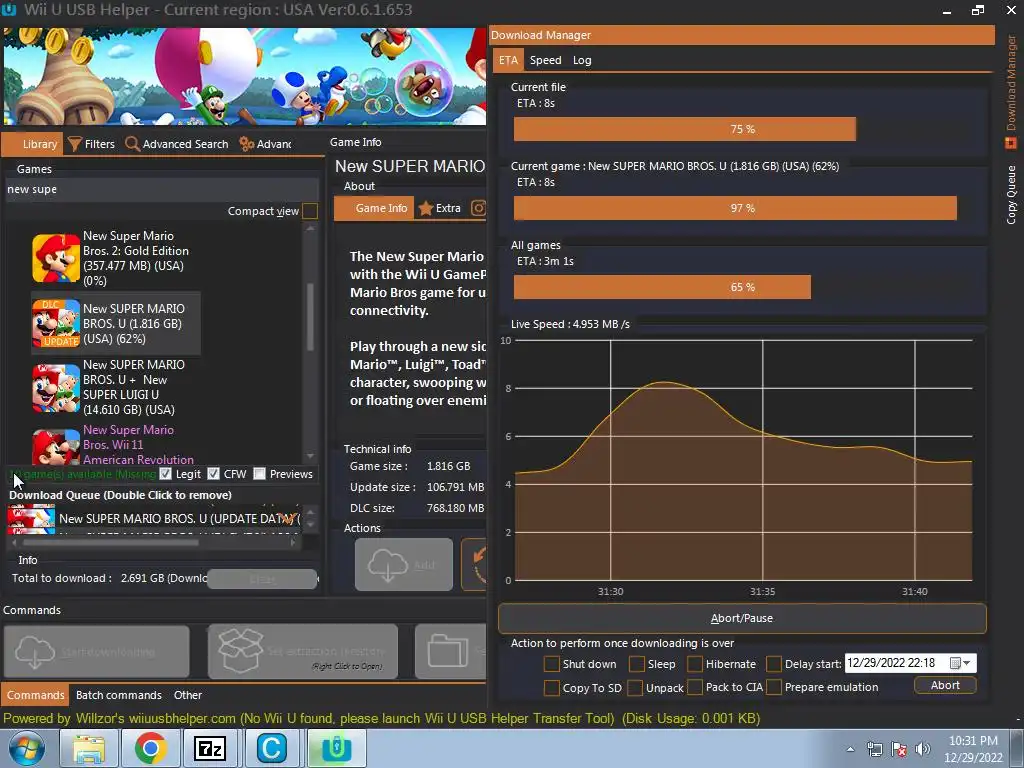Click the Wii U USB Helper taskbar icon

[x=336, y=748]
